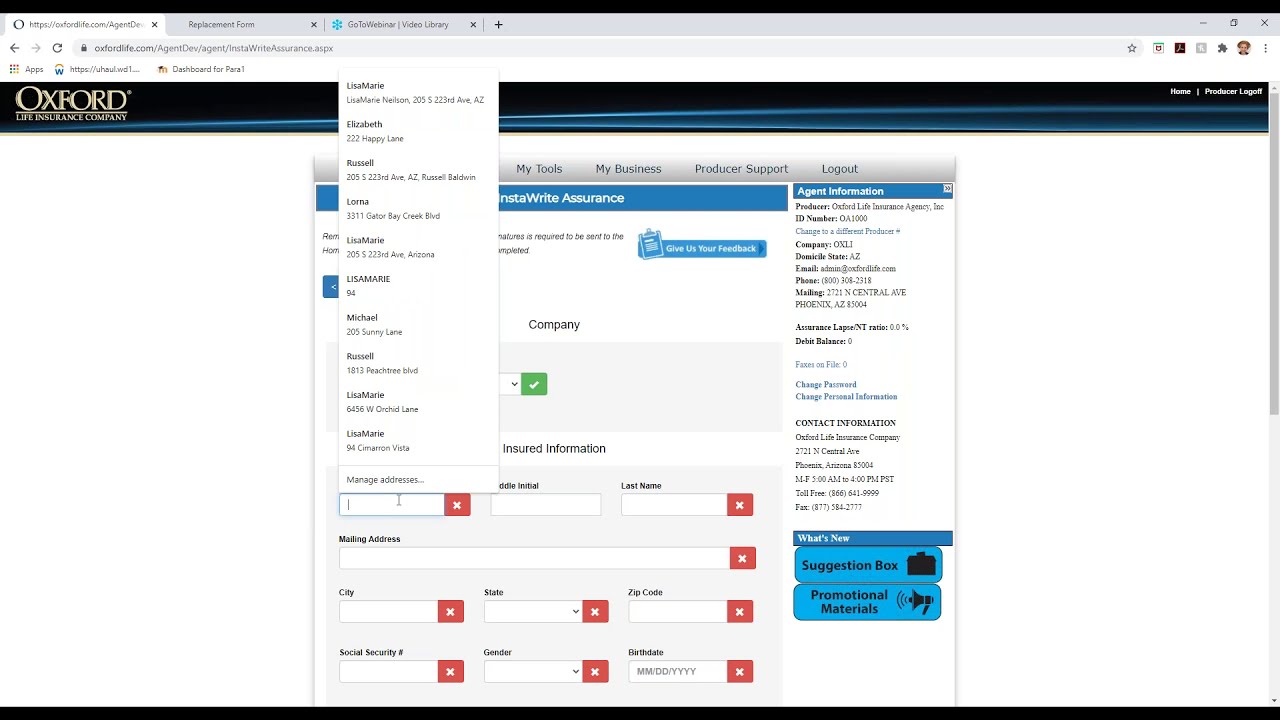Select autofill entry Russell, 205 S 223rd Ave

point(418,170)
